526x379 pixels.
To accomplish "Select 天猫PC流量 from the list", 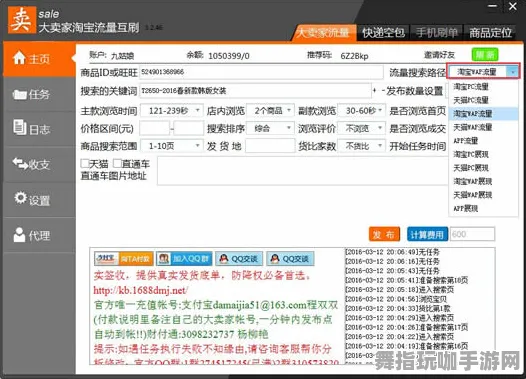I will pos(483,100).
